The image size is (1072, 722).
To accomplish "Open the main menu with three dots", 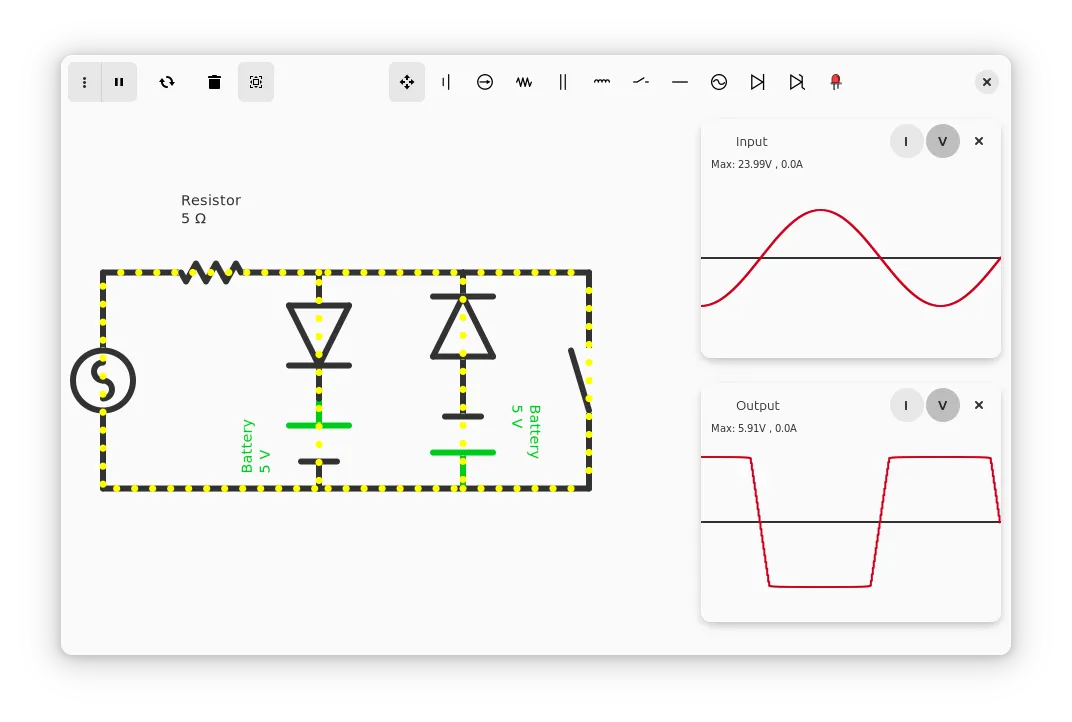I will click(85, 82).
